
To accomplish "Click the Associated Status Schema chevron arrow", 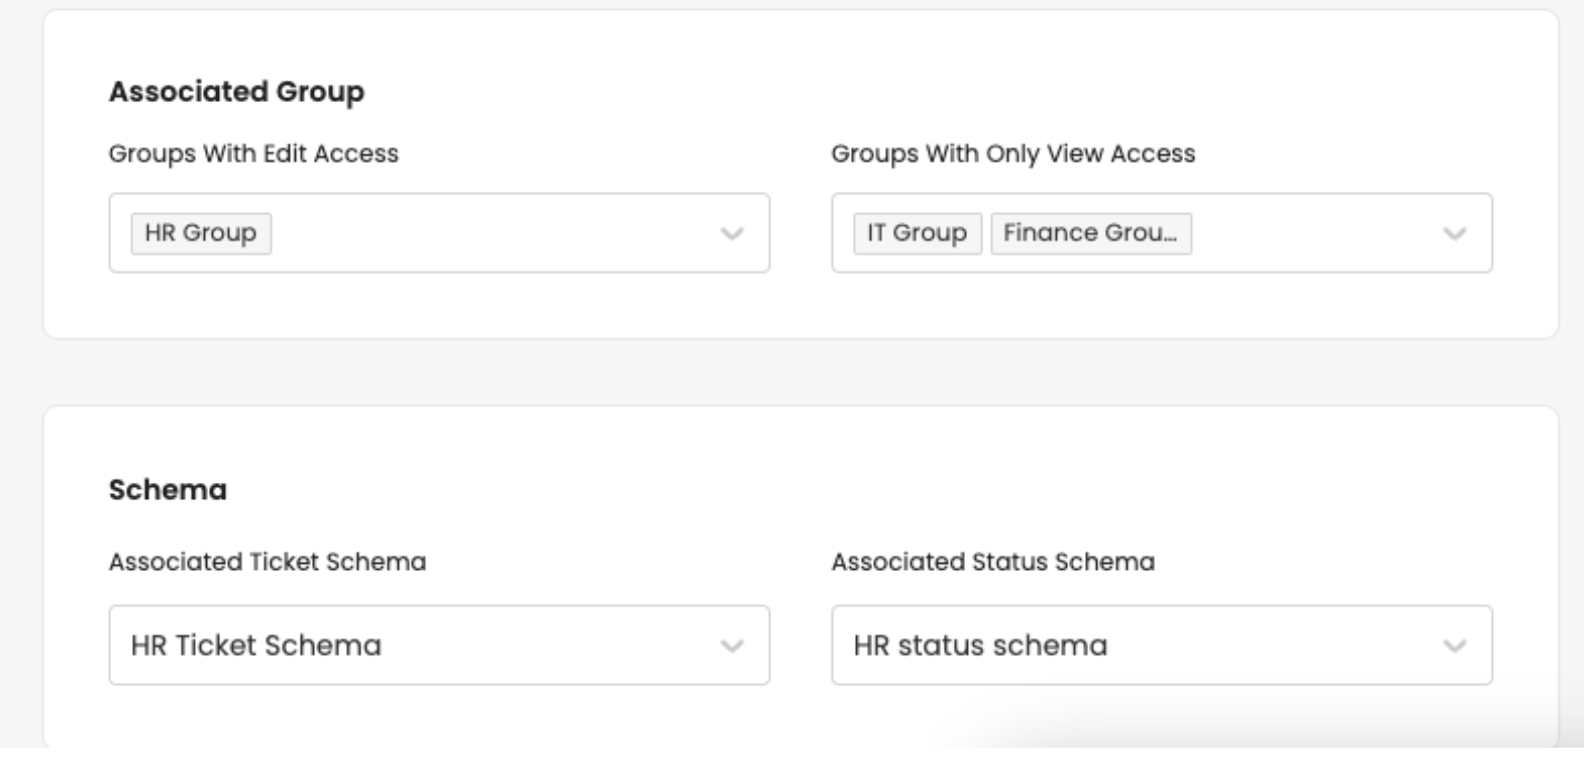I will click(1454, 646).
